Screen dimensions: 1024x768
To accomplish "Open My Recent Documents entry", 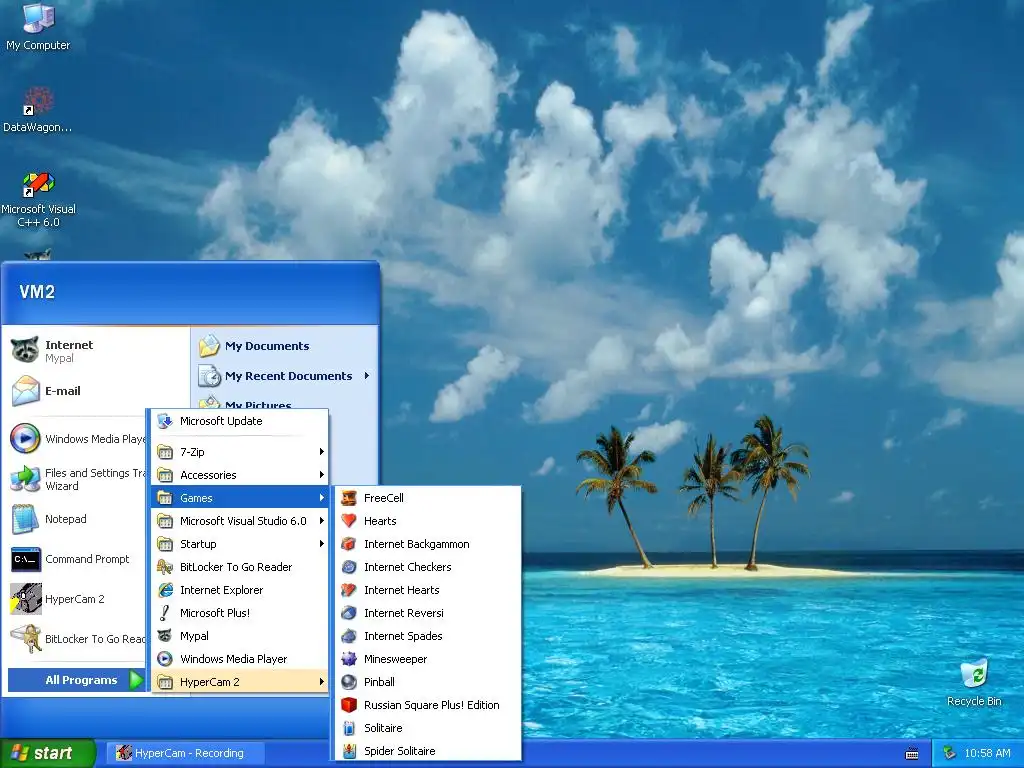I will (285, 376).
